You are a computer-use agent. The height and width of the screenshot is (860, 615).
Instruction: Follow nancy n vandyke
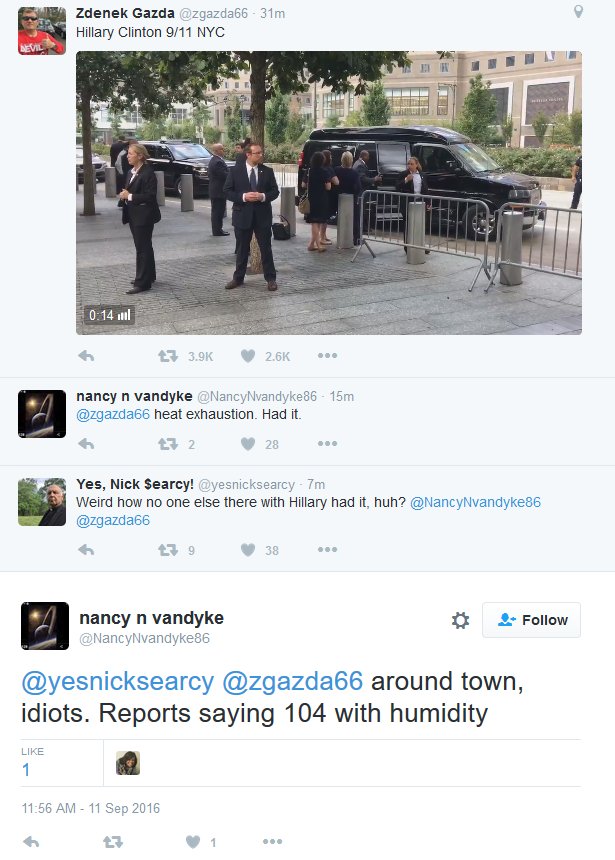coord(531,620)
